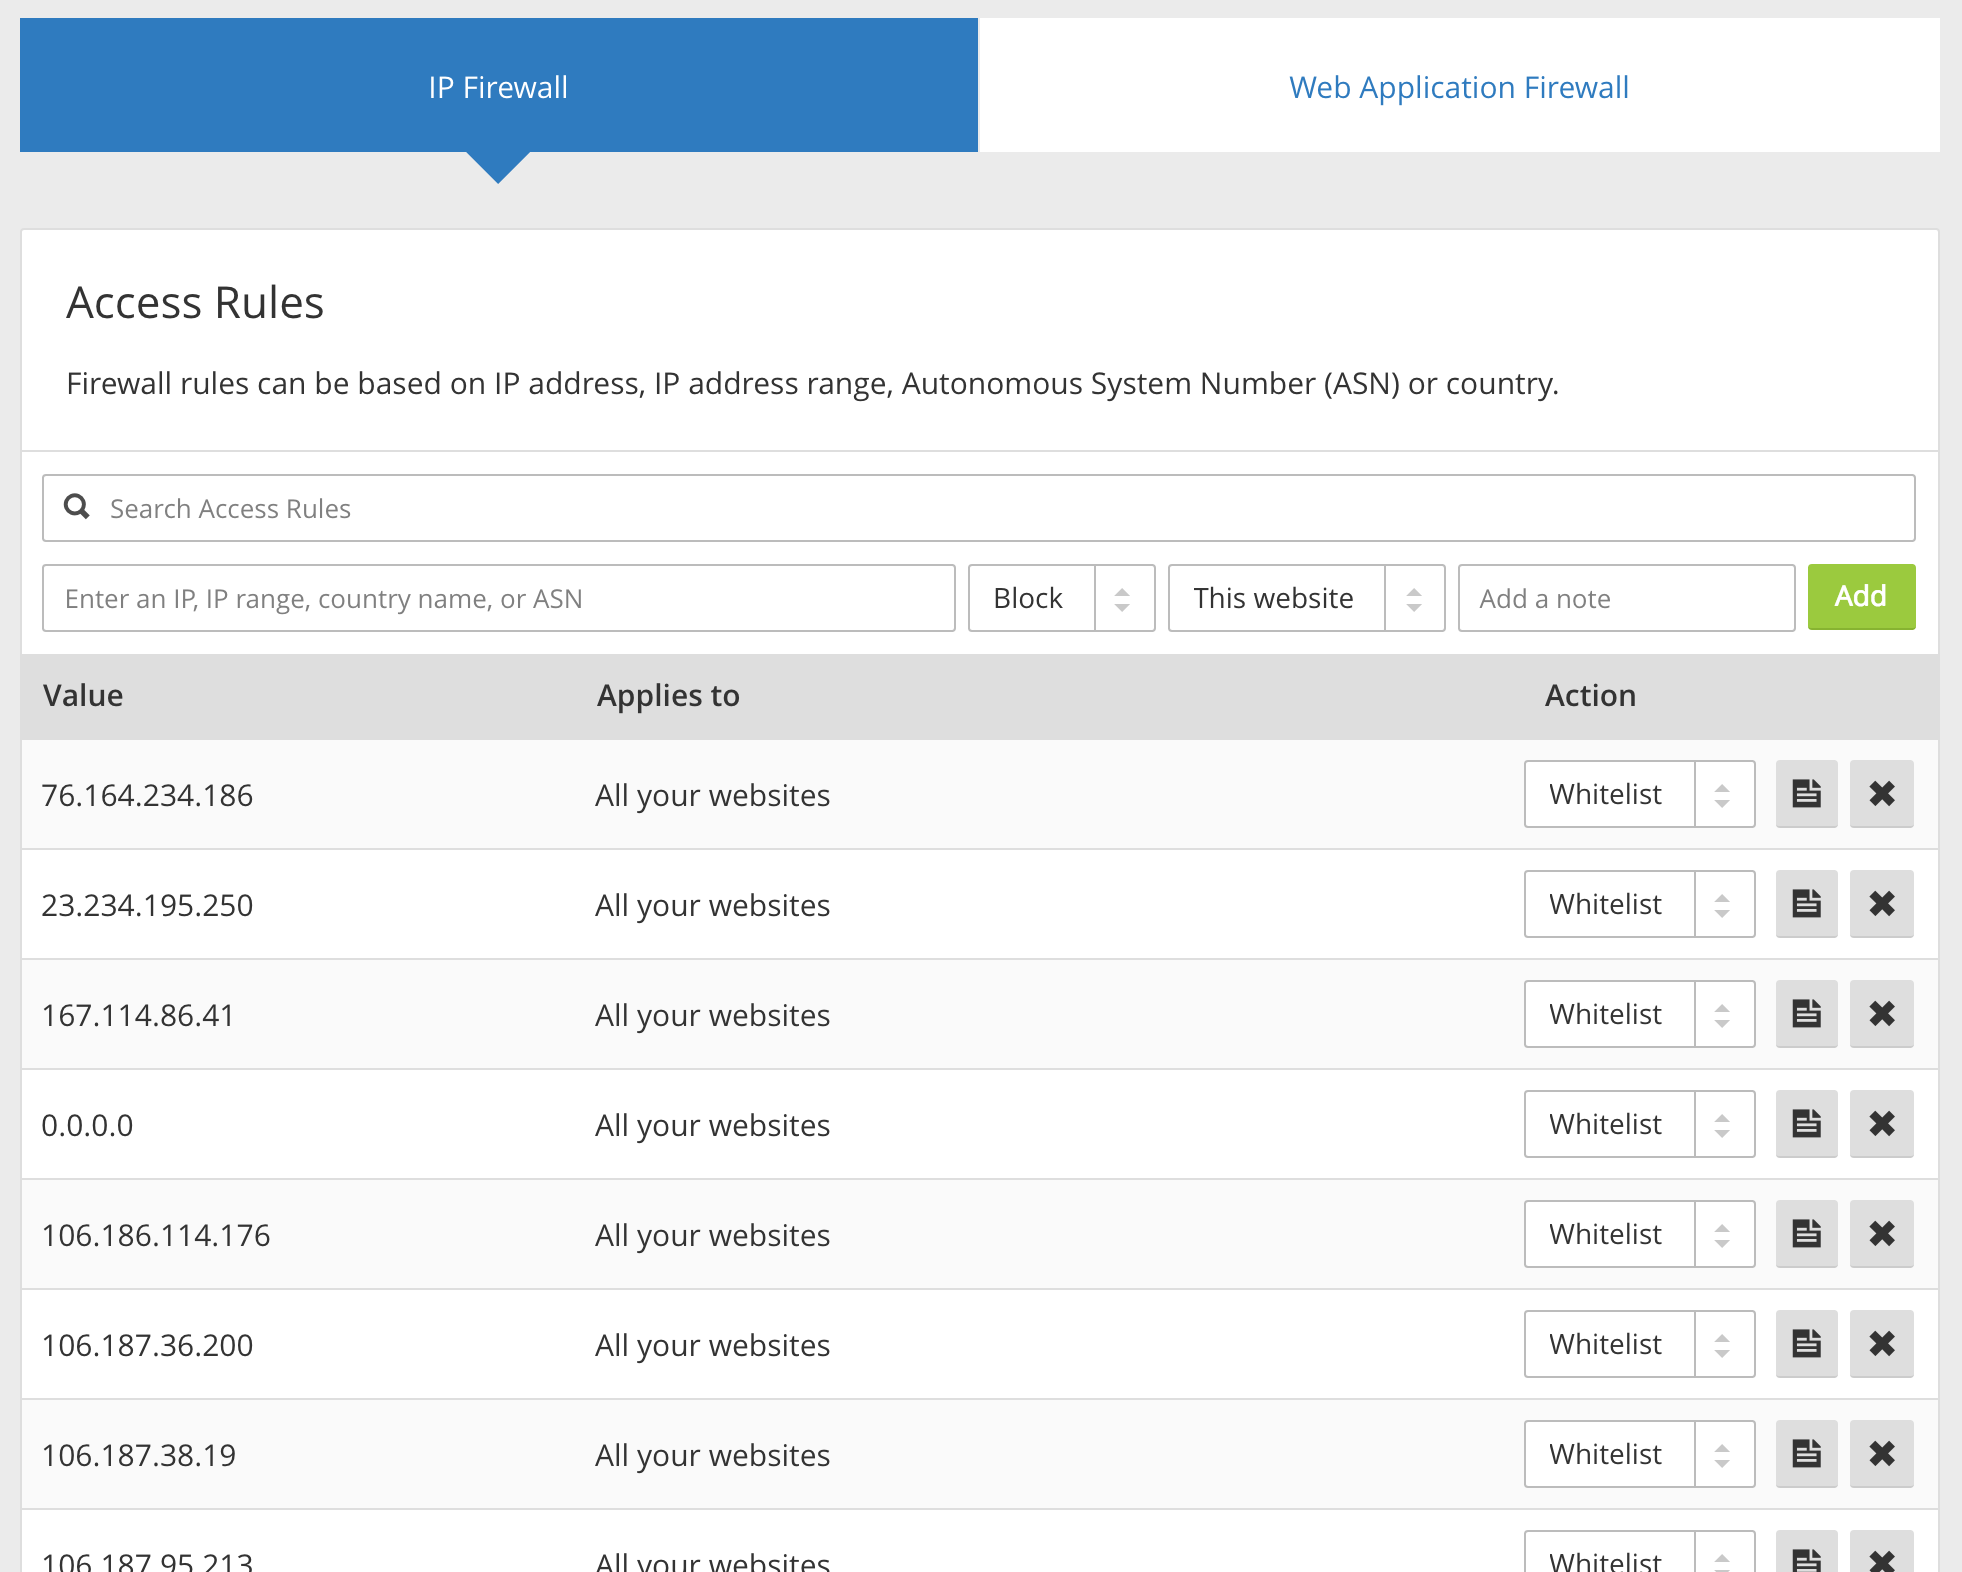Open note for 106.186.114.176 rule

(x=1806, y=1234)
